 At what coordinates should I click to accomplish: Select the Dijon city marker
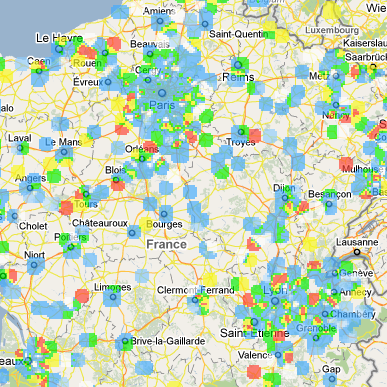coord(285,198)
